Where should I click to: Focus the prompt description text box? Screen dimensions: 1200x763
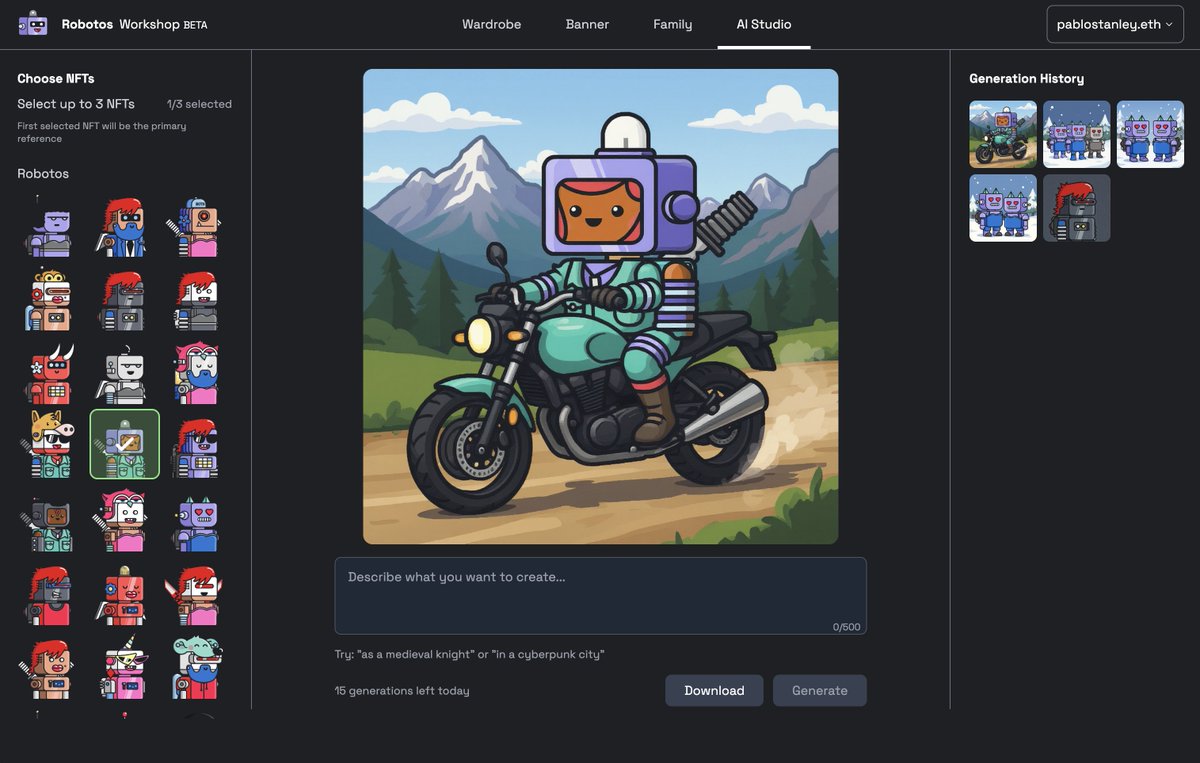(600, 596)
